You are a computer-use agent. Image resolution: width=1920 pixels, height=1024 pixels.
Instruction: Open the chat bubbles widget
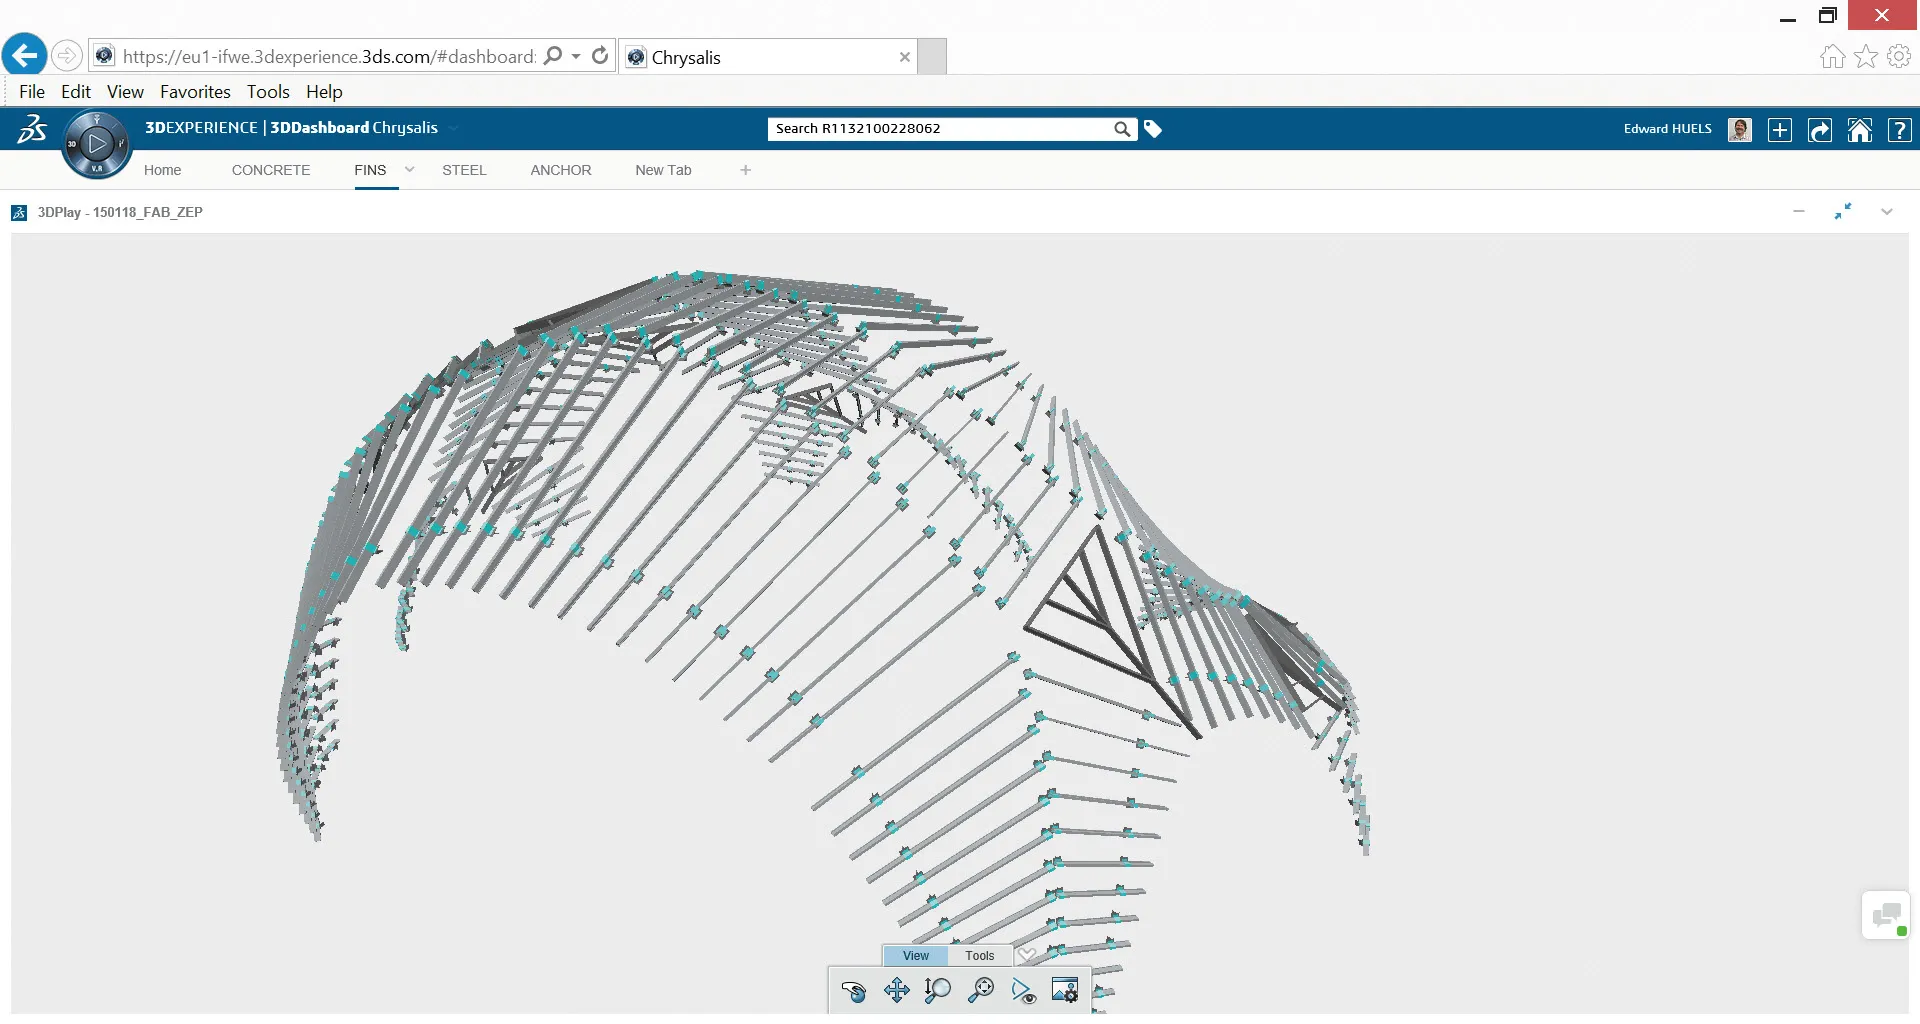pyautogui.click(x=1886, y=915)
